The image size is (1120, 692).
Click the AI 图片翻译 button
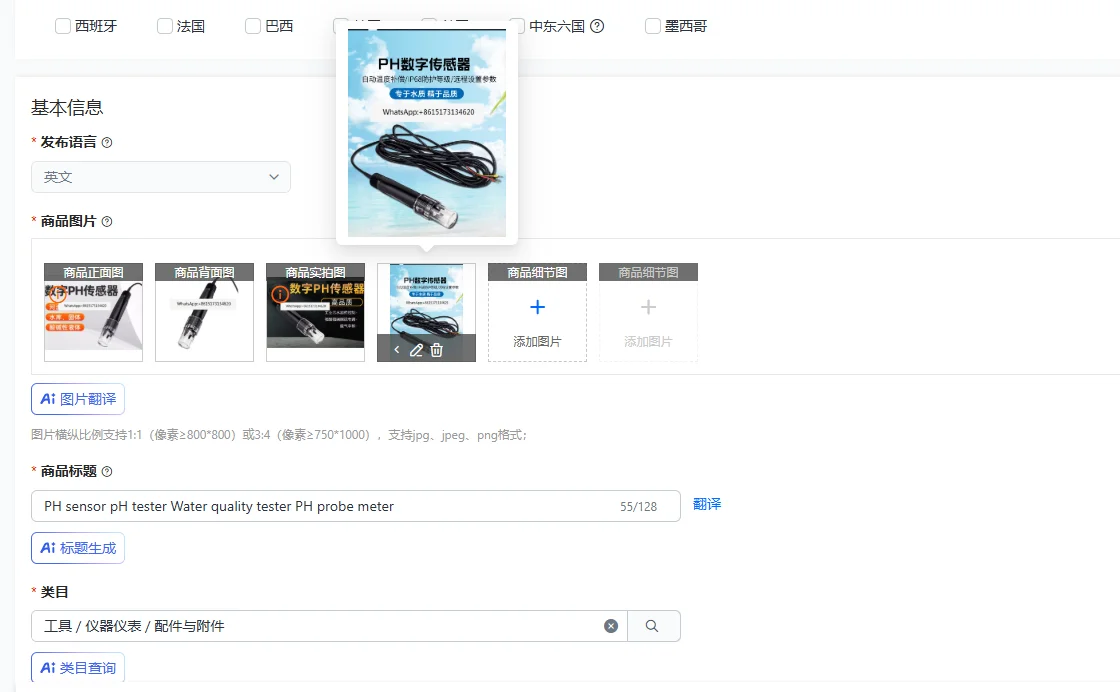pos(77,398)
